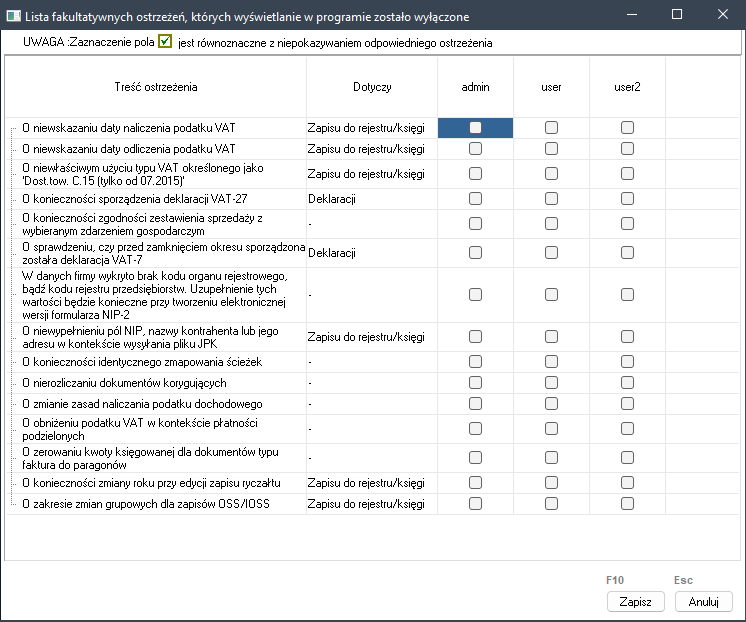This screenshot has height=622, width=746.
Task: Tick user checkbox for 'niewskazaniu daty naliczenia podatku VAT'
Action: tap(551, 128)
